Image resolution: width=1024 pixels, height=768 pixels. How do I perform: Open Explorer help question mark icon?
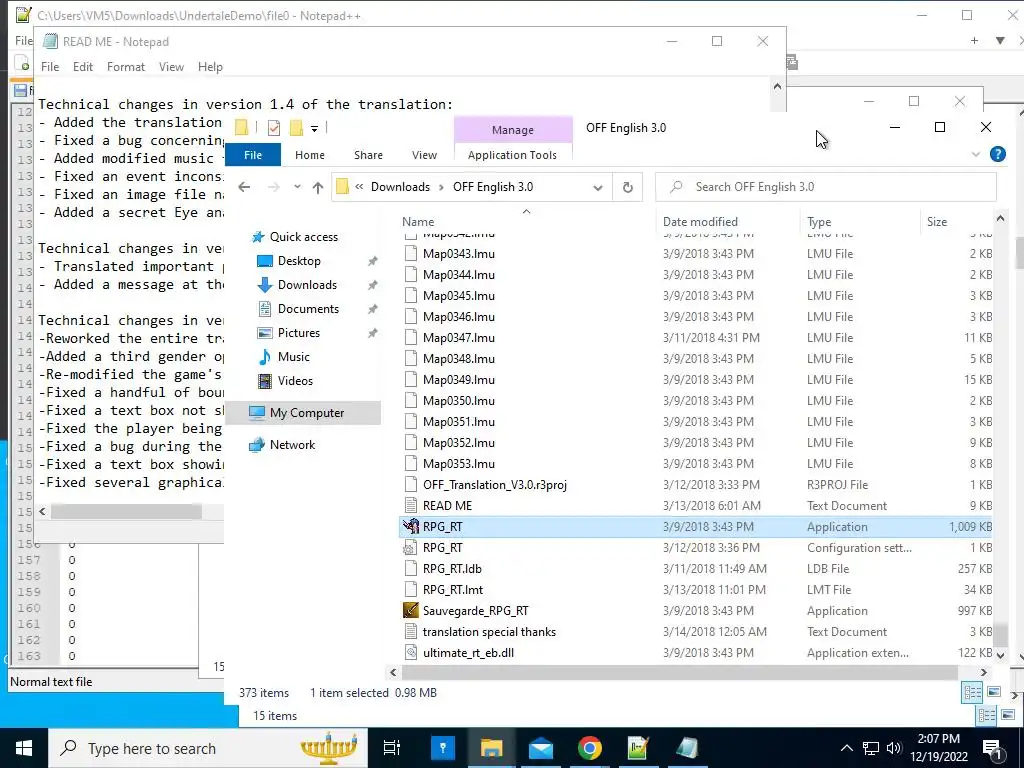click(997, 154)
